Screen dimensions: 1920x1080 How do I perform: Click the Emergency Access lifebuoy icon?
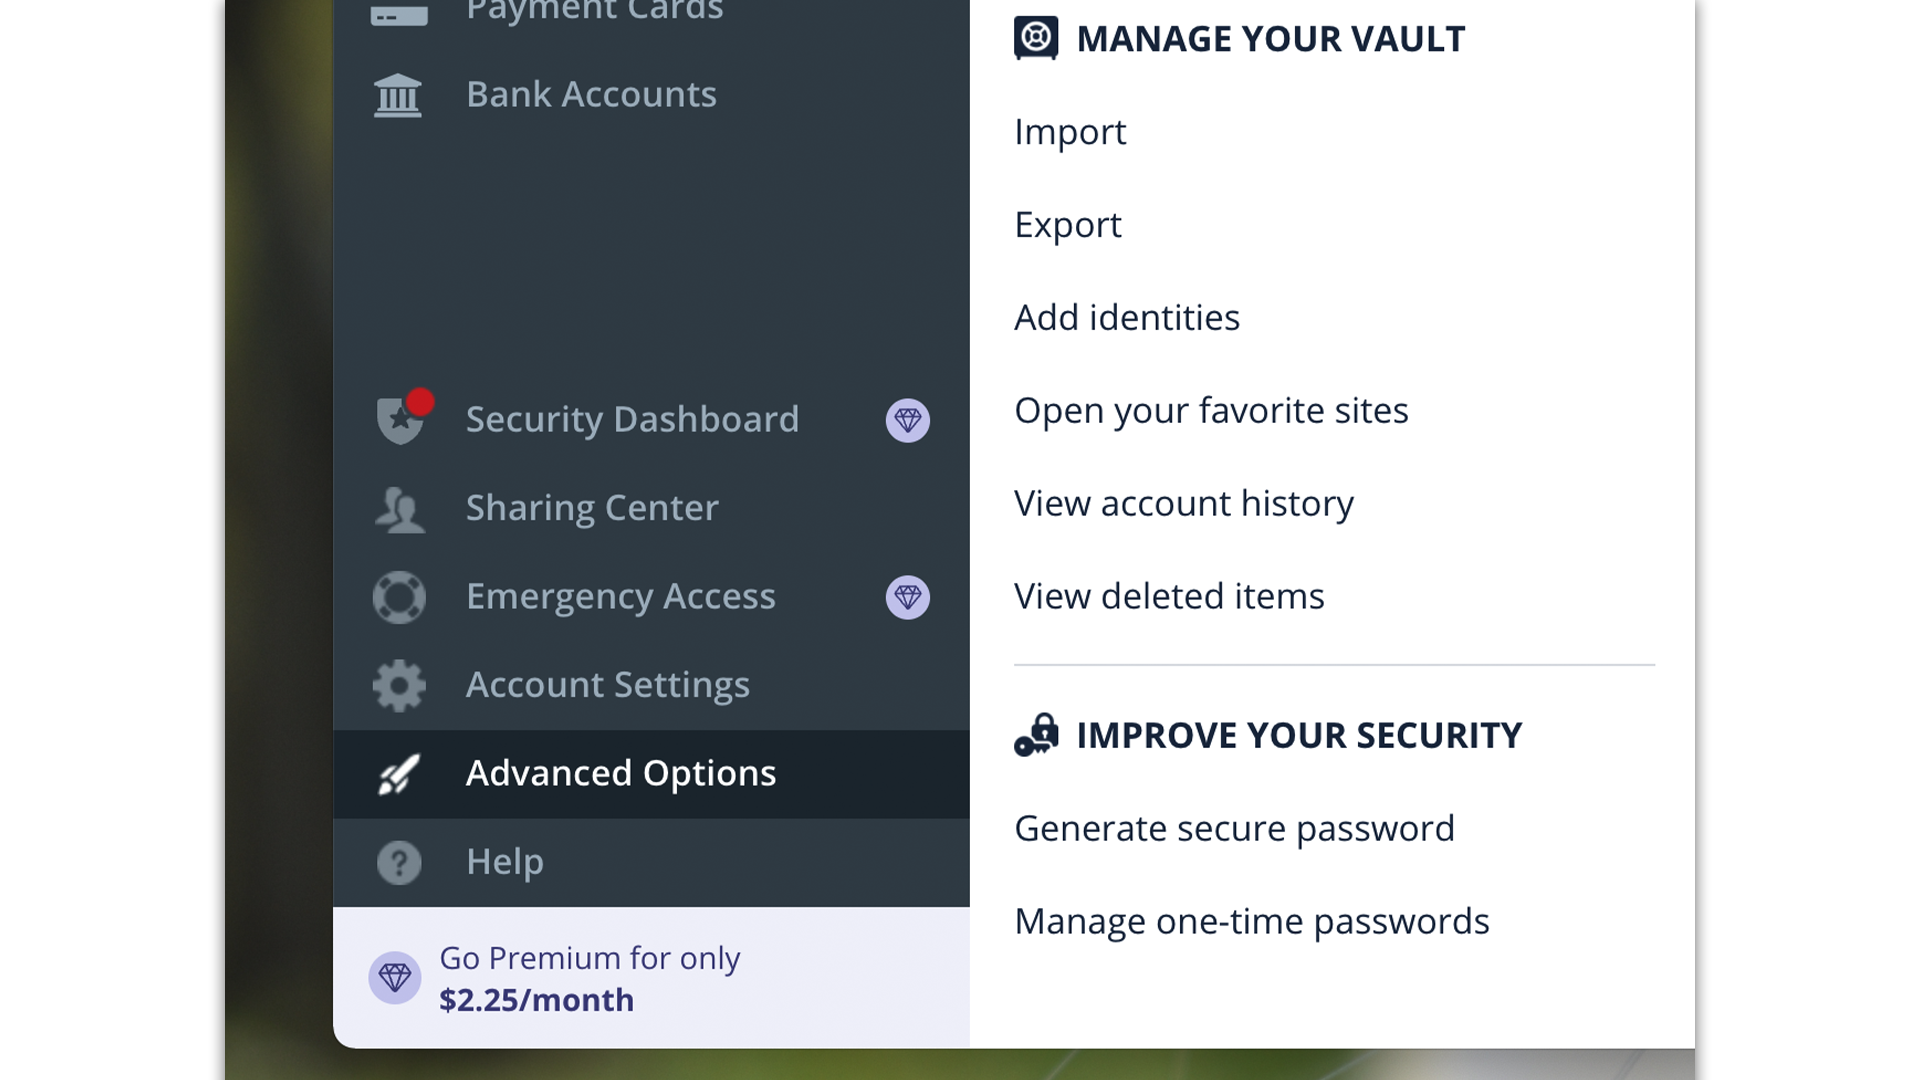pos(399,597)
